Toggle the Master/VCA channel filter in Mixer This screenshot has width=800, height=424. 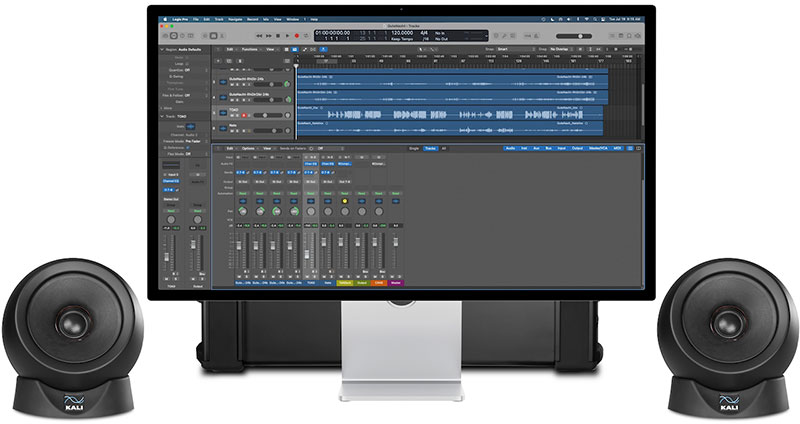pyautogui.click(x=598, y=148)
